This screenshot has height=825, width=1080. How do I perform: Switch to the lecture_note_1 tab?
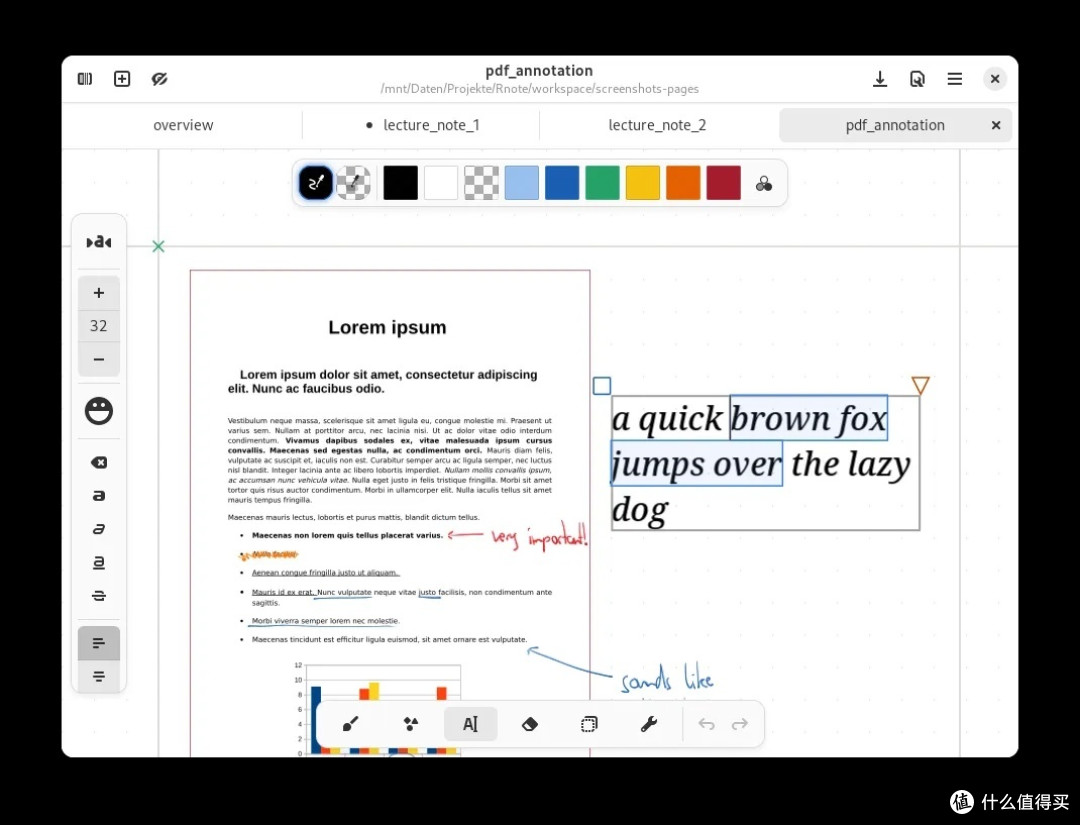pyautogui.click(x=422, y=125)
